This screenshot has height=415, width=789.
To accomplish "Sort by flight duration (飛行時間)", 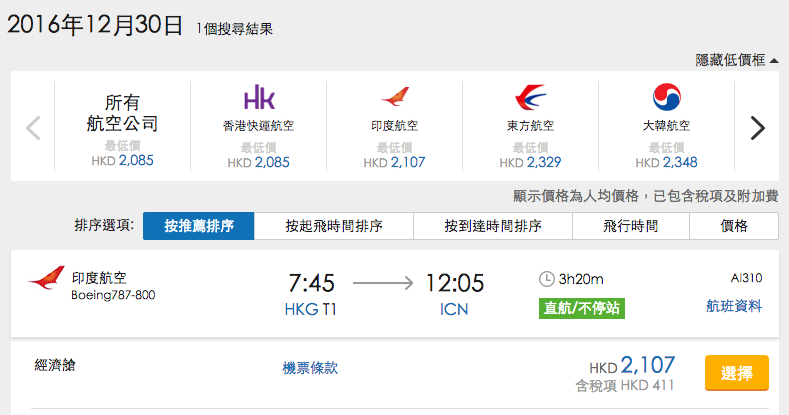I will point(630,226).
